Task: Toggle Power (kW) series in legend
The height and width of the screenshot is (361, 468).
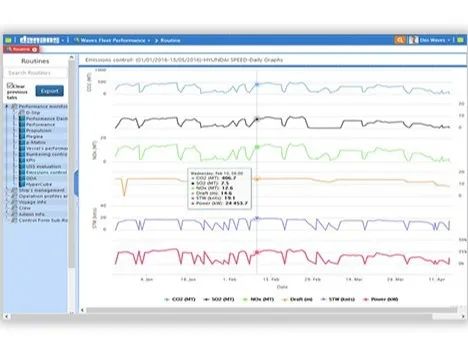Action: pyautogui.click(x=381, y=299)
